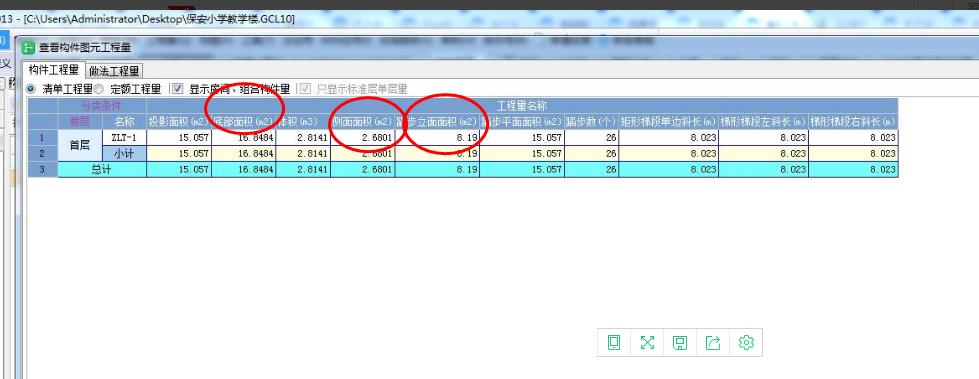The width and height of the screenshot is (979, 379).
Task: Toggle 只显示标准层单层量 checkbox
Action: [x=305, y=89]
